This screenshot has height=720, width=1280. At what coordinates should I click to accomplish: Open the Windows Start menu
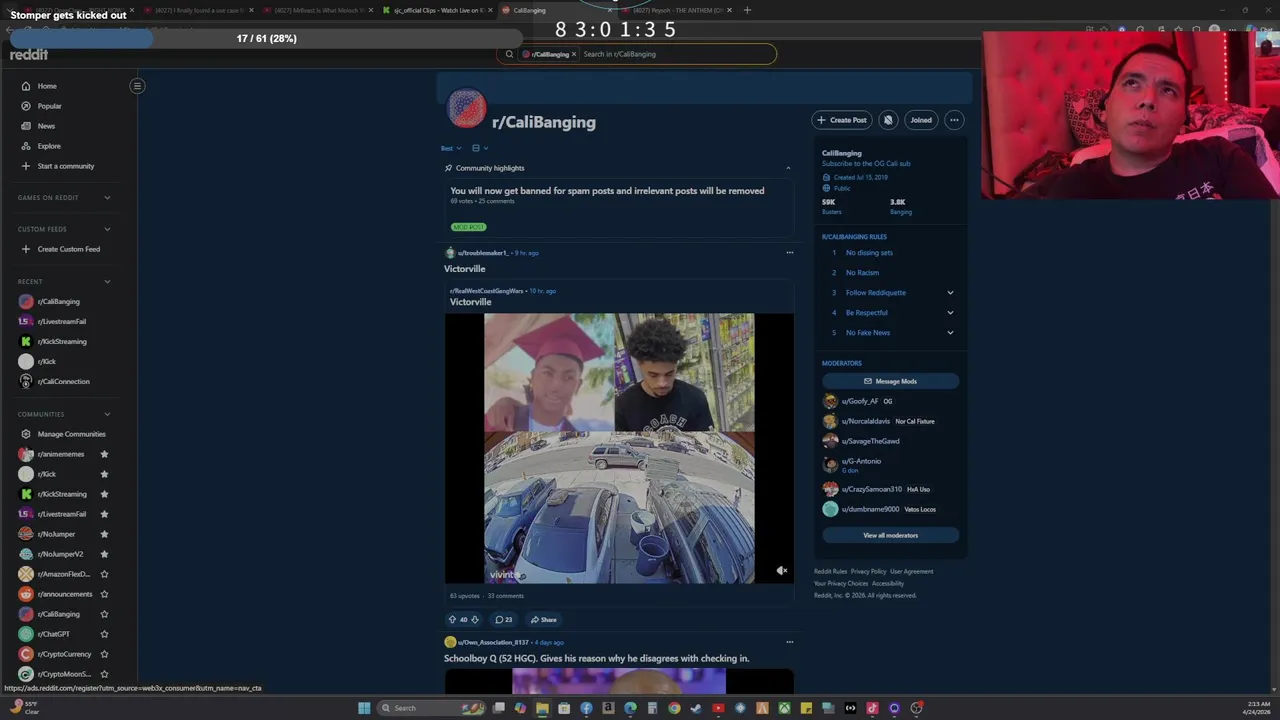[364, 708]
